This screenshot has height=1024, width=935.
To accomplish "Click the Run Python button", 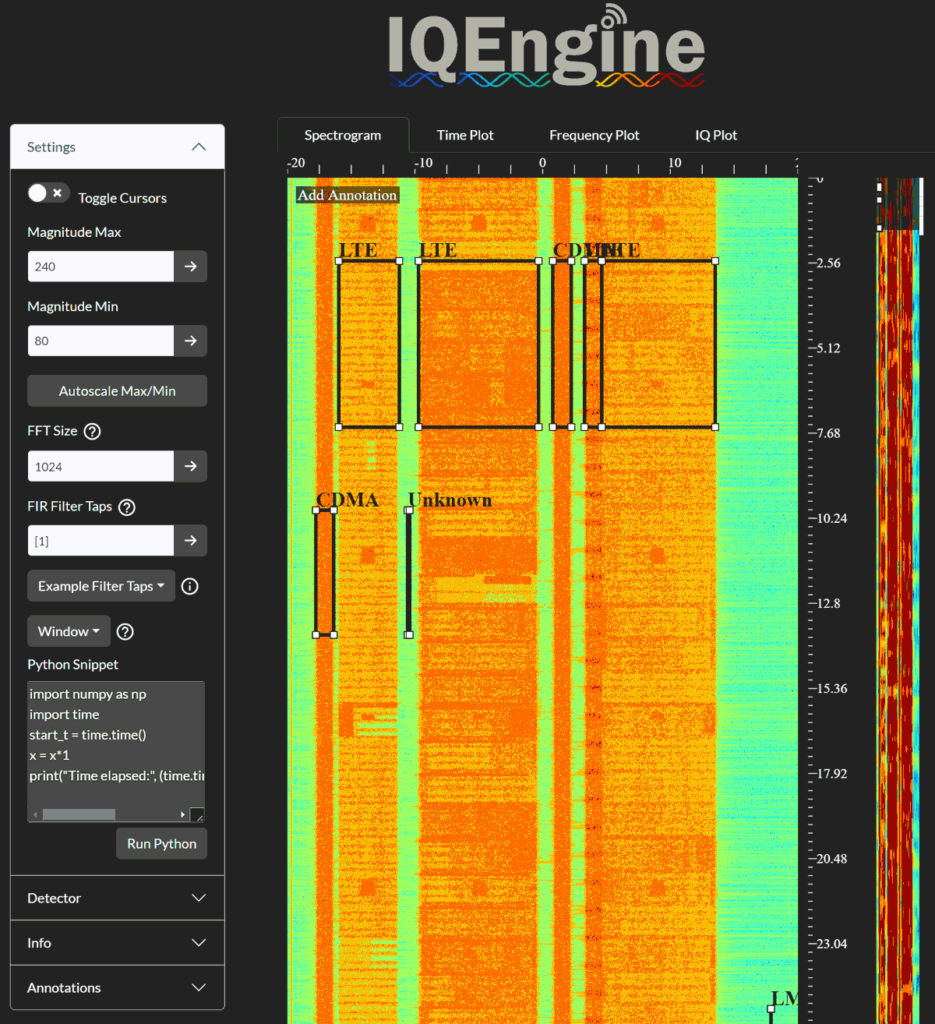I will tap(161, 844).
